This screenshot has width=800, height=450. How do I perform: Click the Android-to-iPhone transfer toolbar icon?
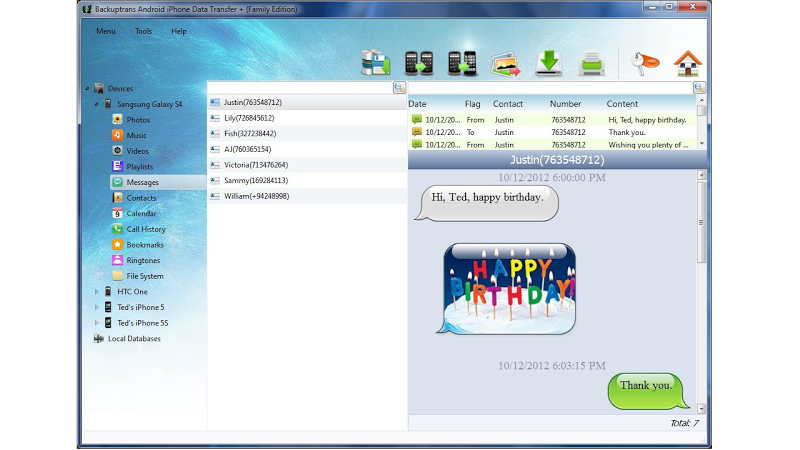[x=462, y=63]
